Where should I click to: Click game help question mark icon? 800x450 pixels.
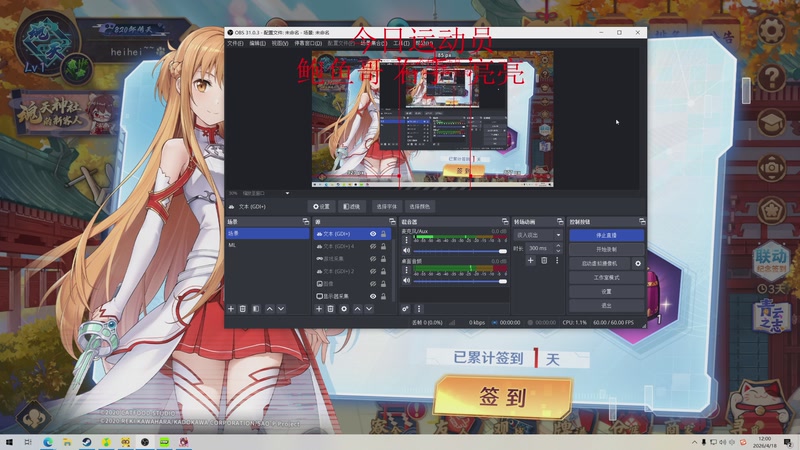click(771, 77)
